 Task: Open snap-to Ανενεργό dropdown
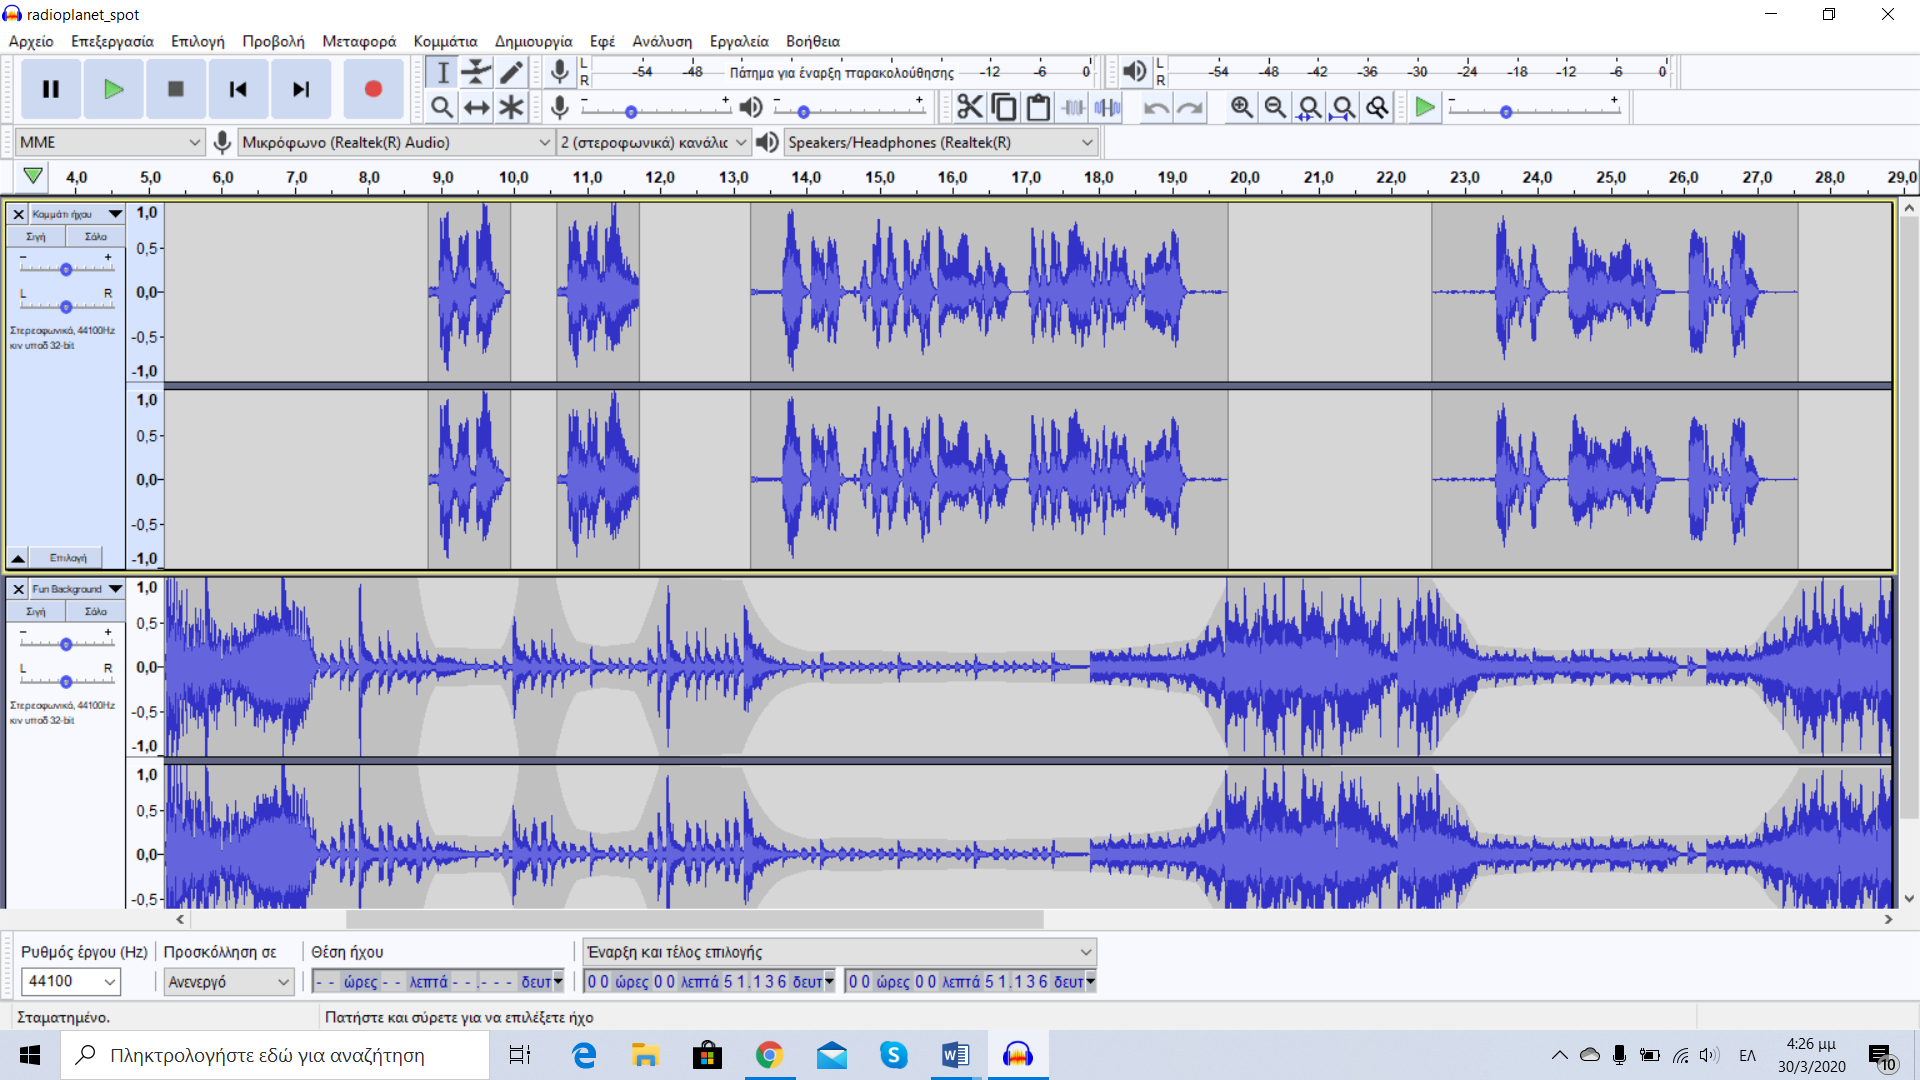[x=229, y=982]
